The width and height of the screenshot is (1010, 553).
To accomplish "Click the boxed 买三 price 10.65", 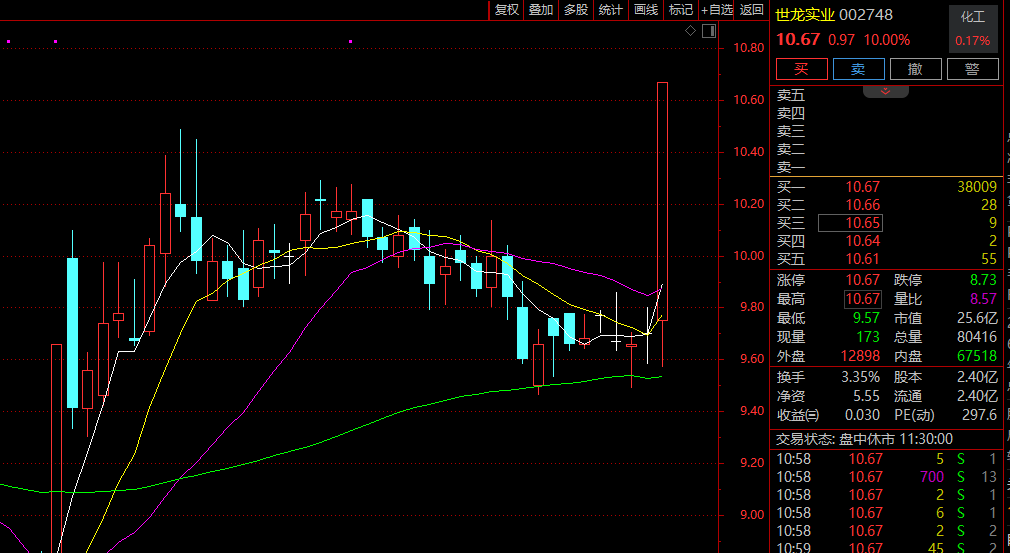I will (850, 223).
